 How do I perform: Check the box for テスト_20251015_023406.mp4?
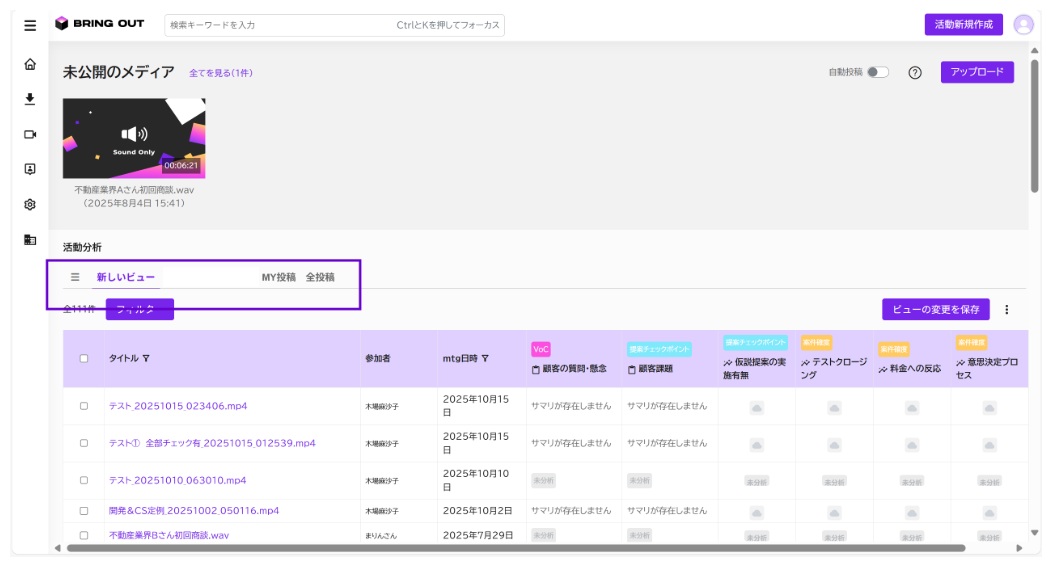click(84, 406)
